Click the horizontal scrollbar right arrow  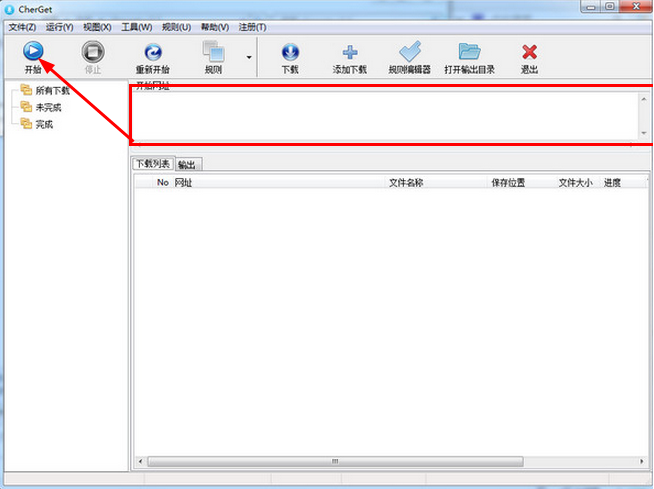(642, 461)
